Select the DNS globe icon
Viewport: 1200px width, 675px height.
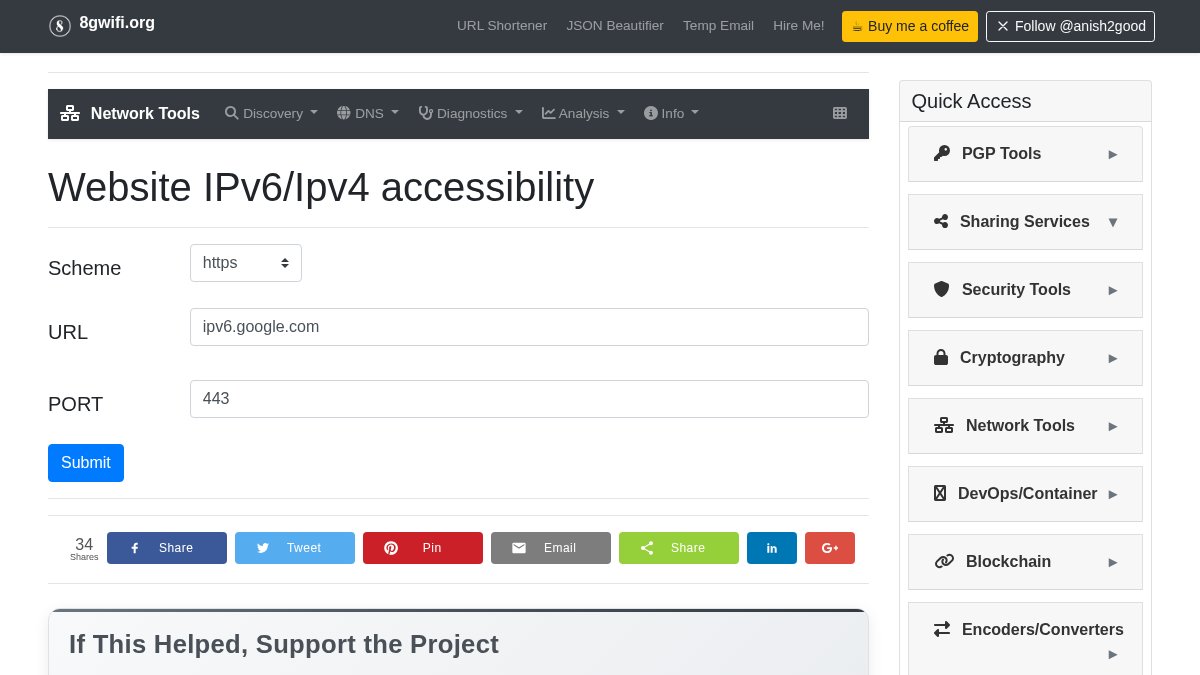tap(344, 113)
